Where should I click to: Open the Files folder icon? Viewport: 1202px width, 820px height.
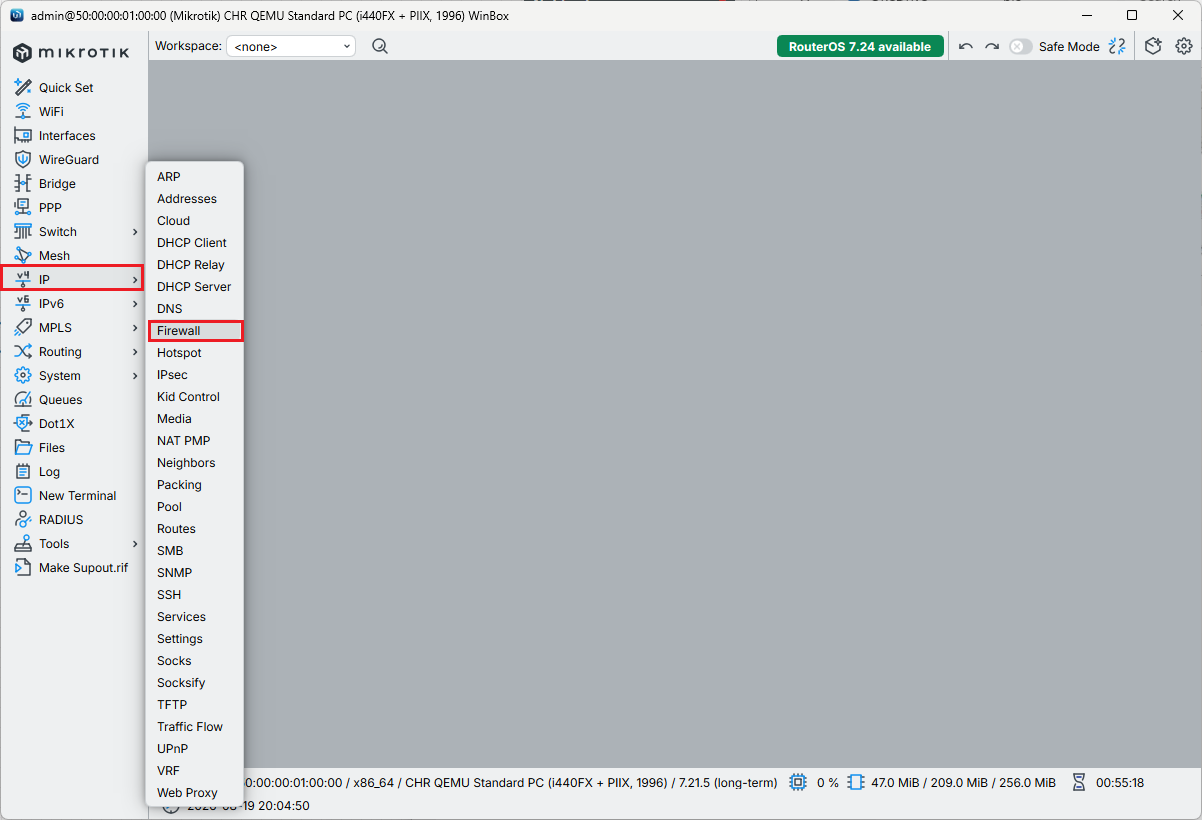pyautogui.click(x=23, y=447)
